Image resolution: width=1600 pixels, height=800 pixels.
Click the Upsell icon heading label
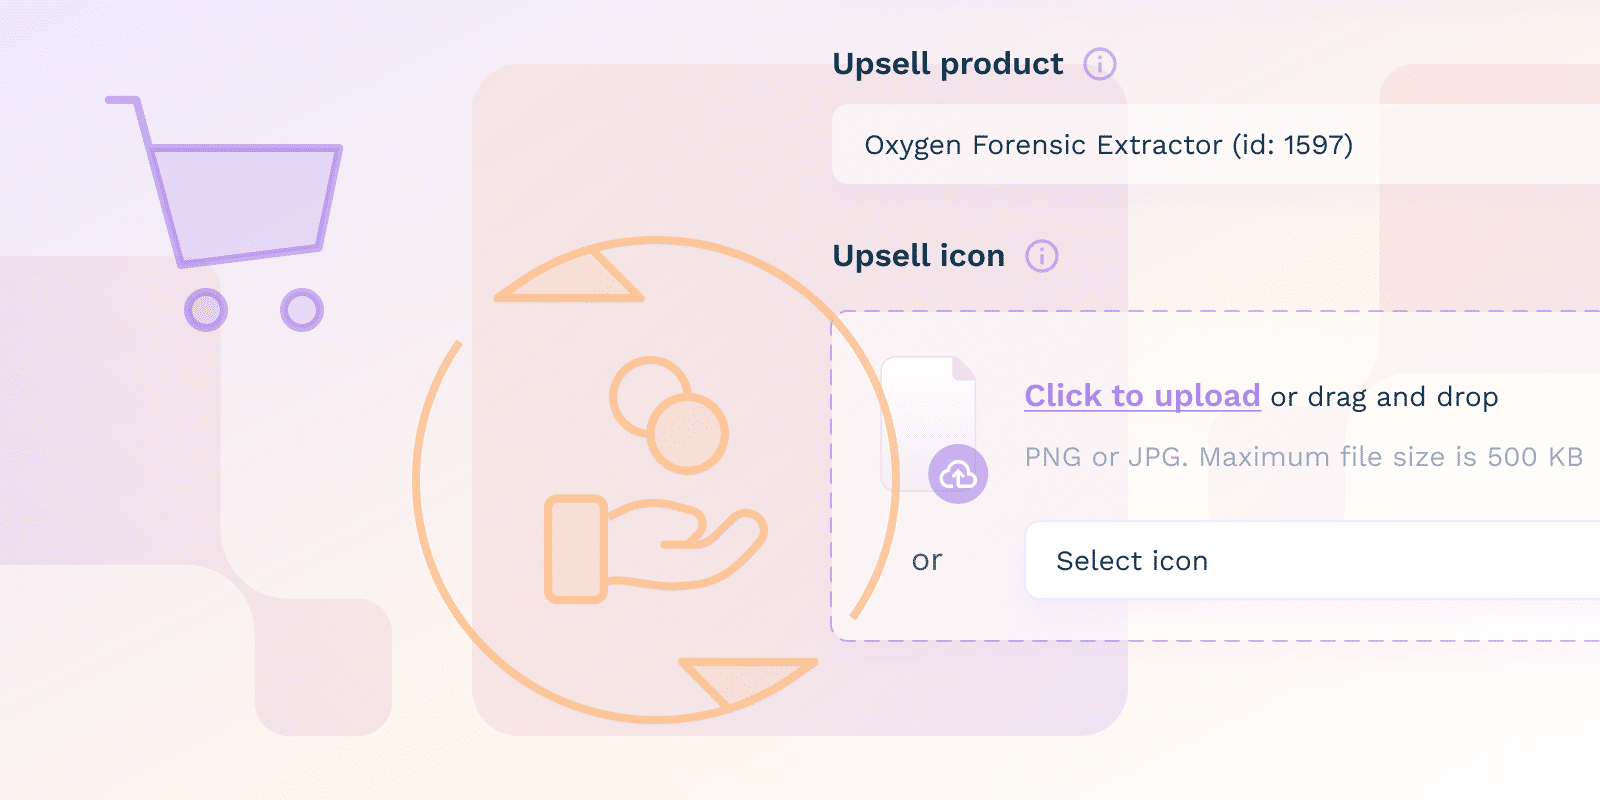(919, 256)
